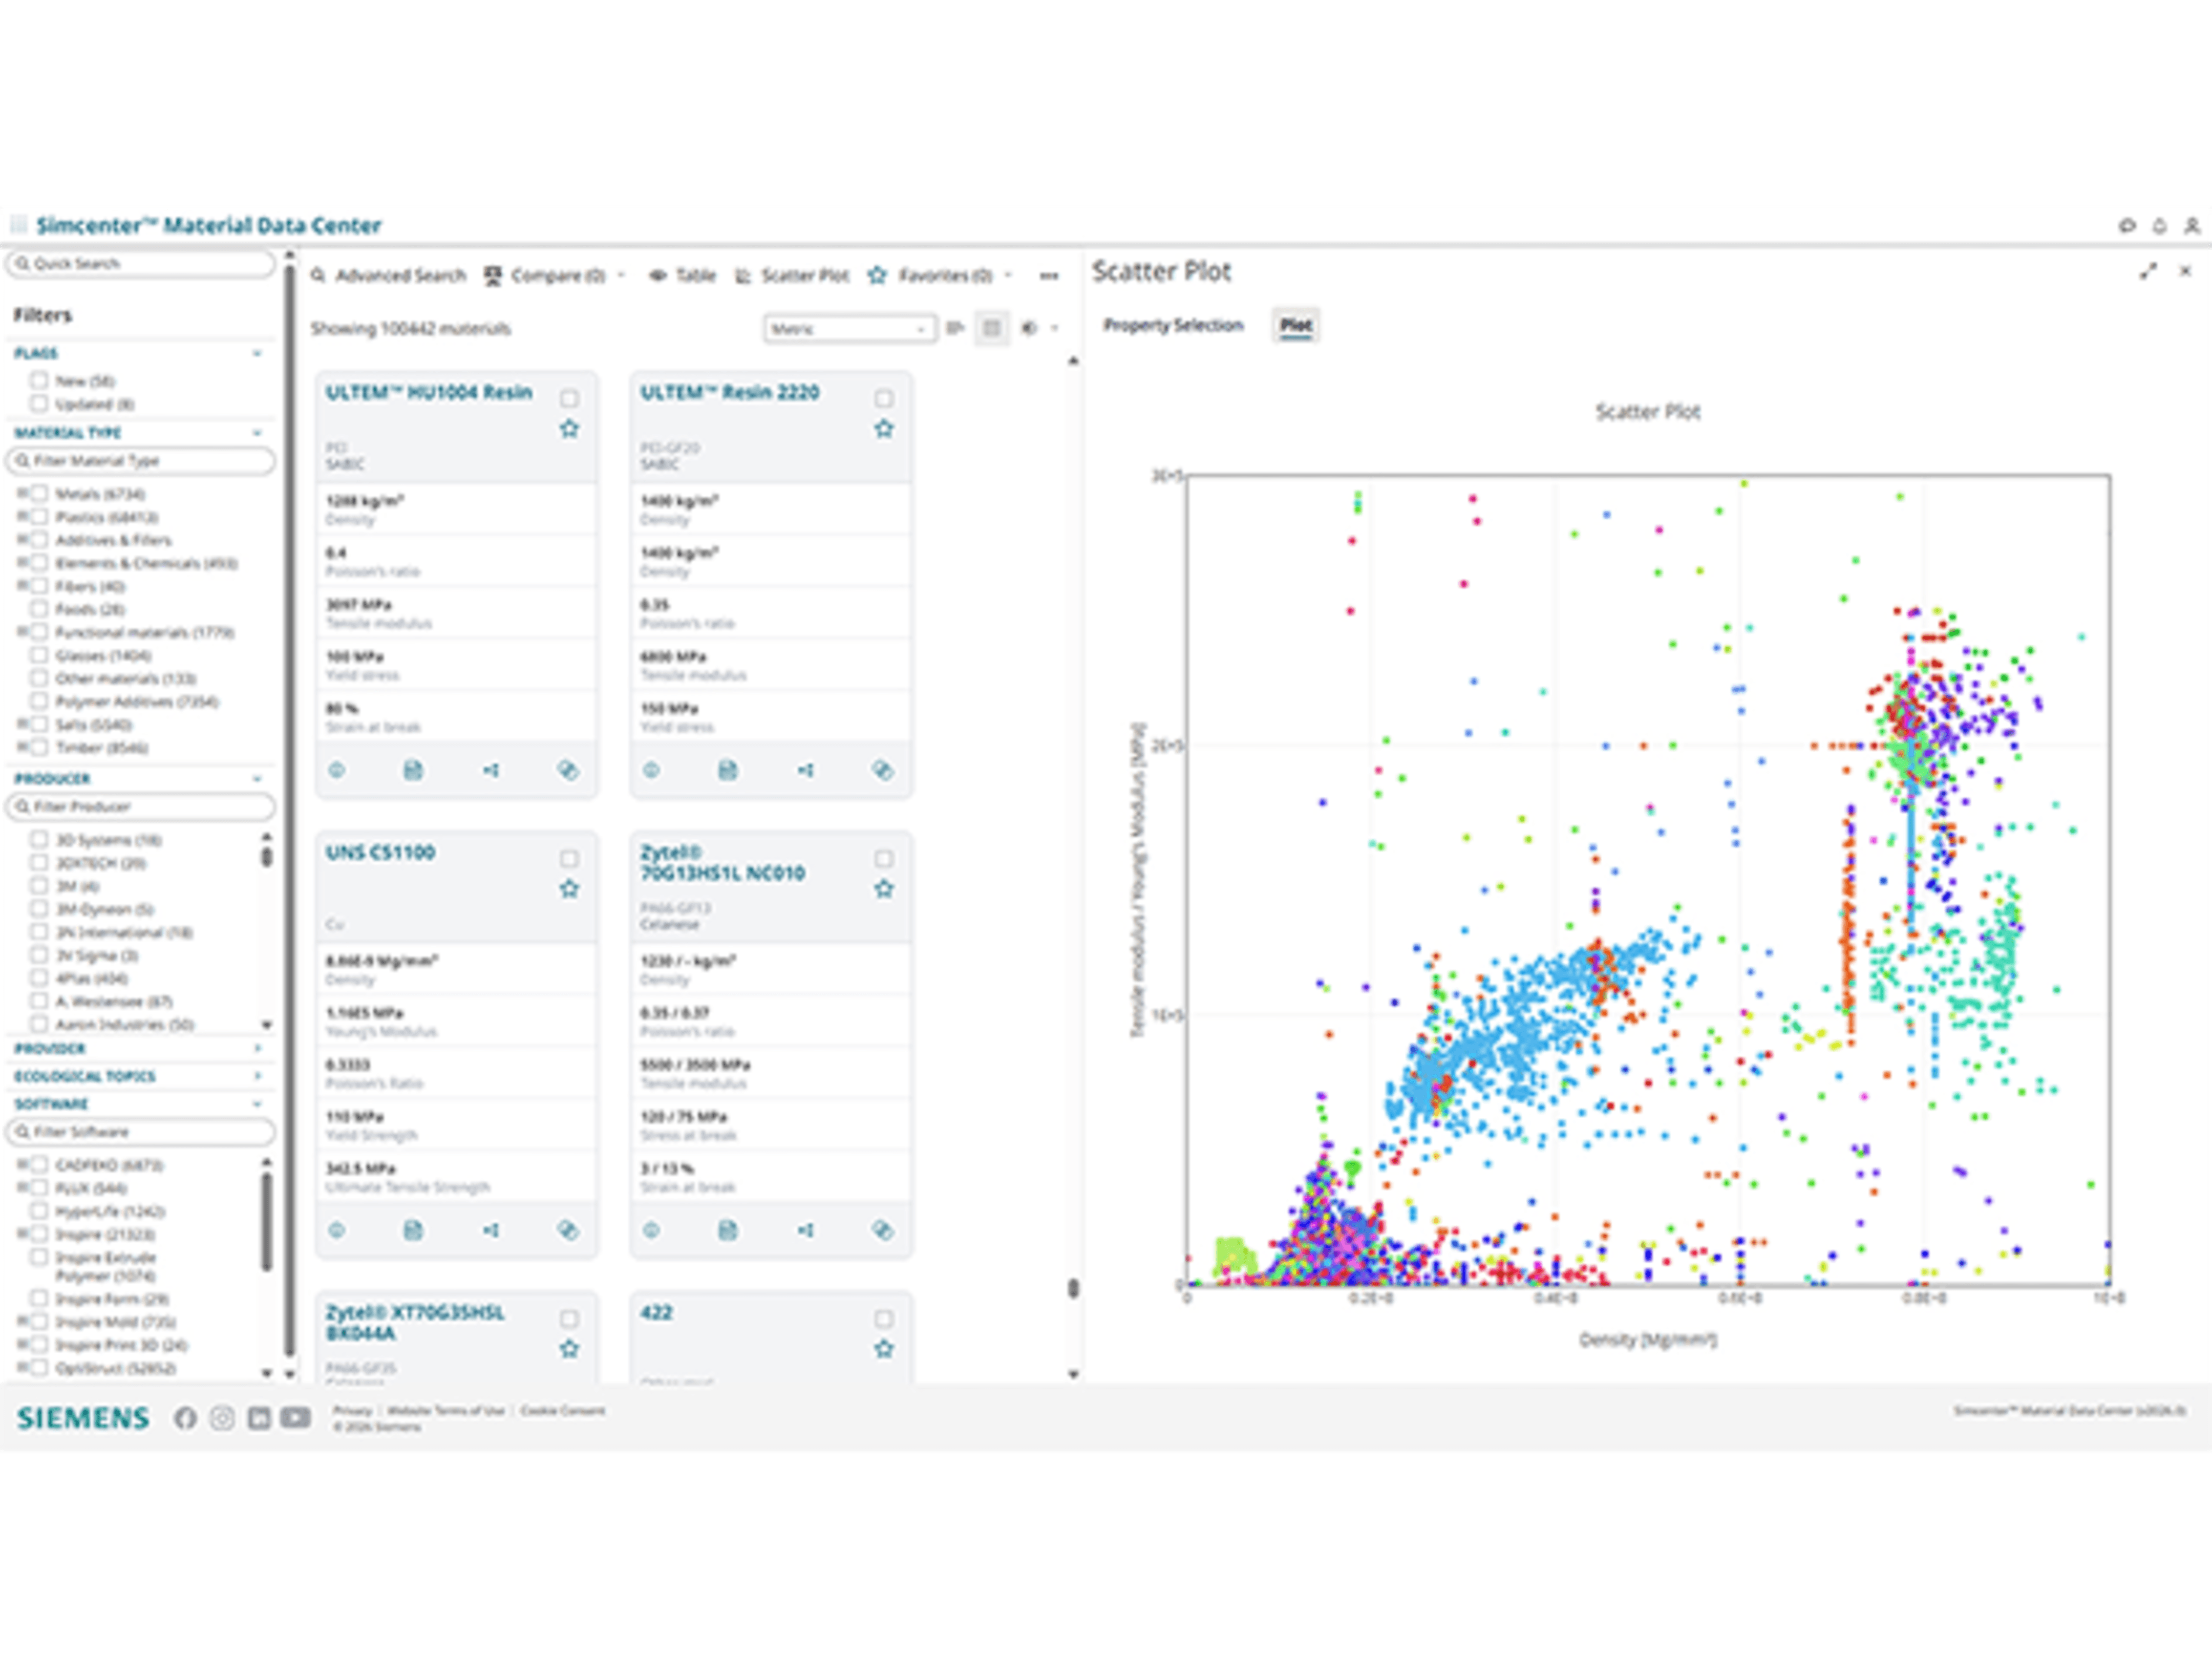
Task: Open info icon on ULTEM Resin 2220 card
Action: tap(651, 770)
